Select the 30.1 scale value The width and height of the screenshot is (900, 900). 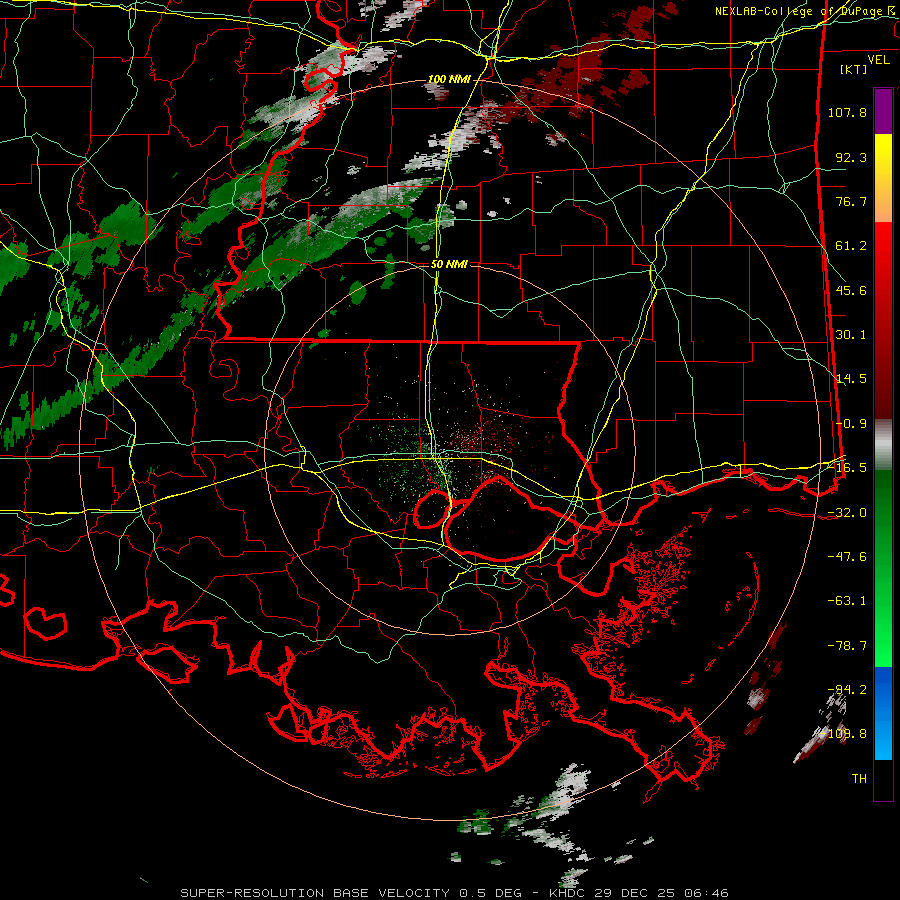click(851, 335)
